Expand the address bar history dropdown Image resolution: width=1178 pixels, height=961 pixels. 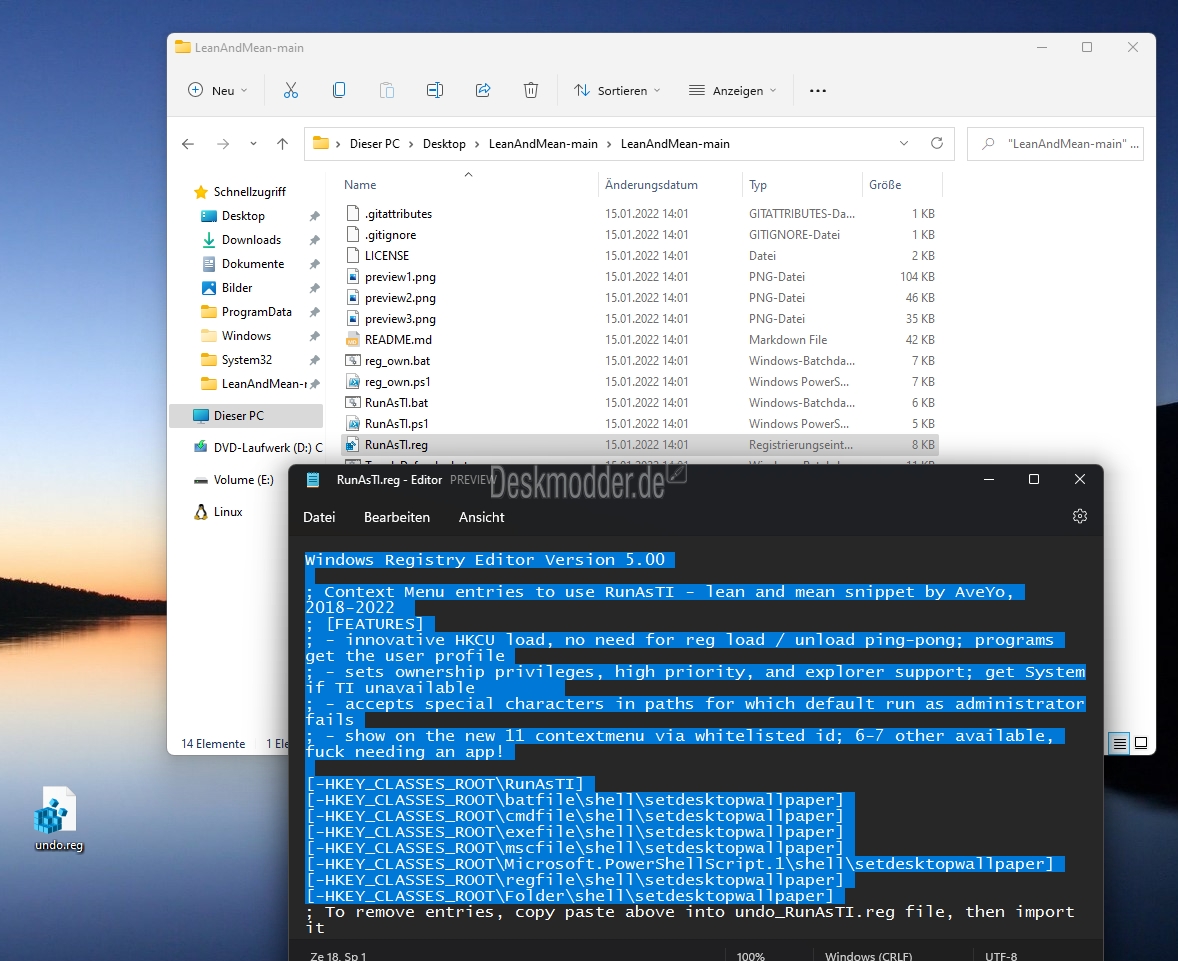[x=904, y=143]
